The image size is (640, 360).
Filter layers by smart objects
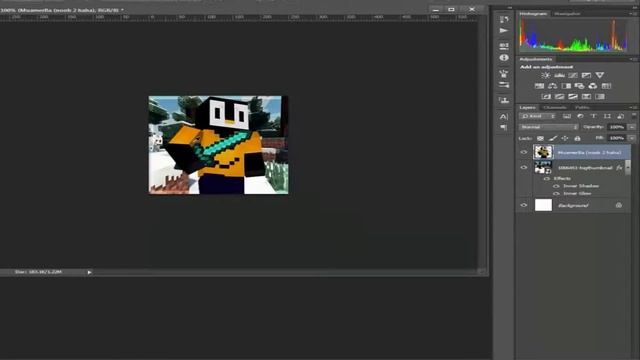point(620,116)
